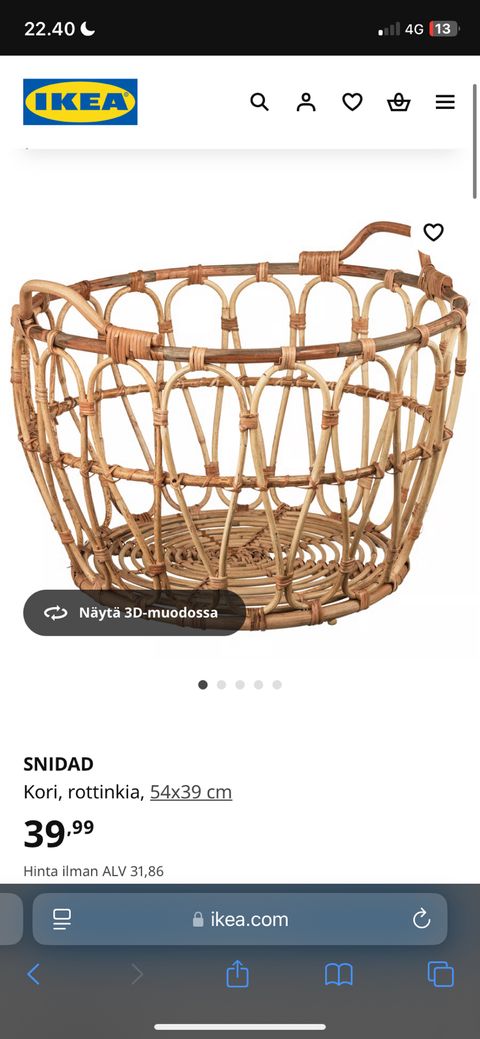Image resolution: width=480 pixels, height=1039 pixels.
Task: Open Safari bookmarks
Action: click(339, 974)
